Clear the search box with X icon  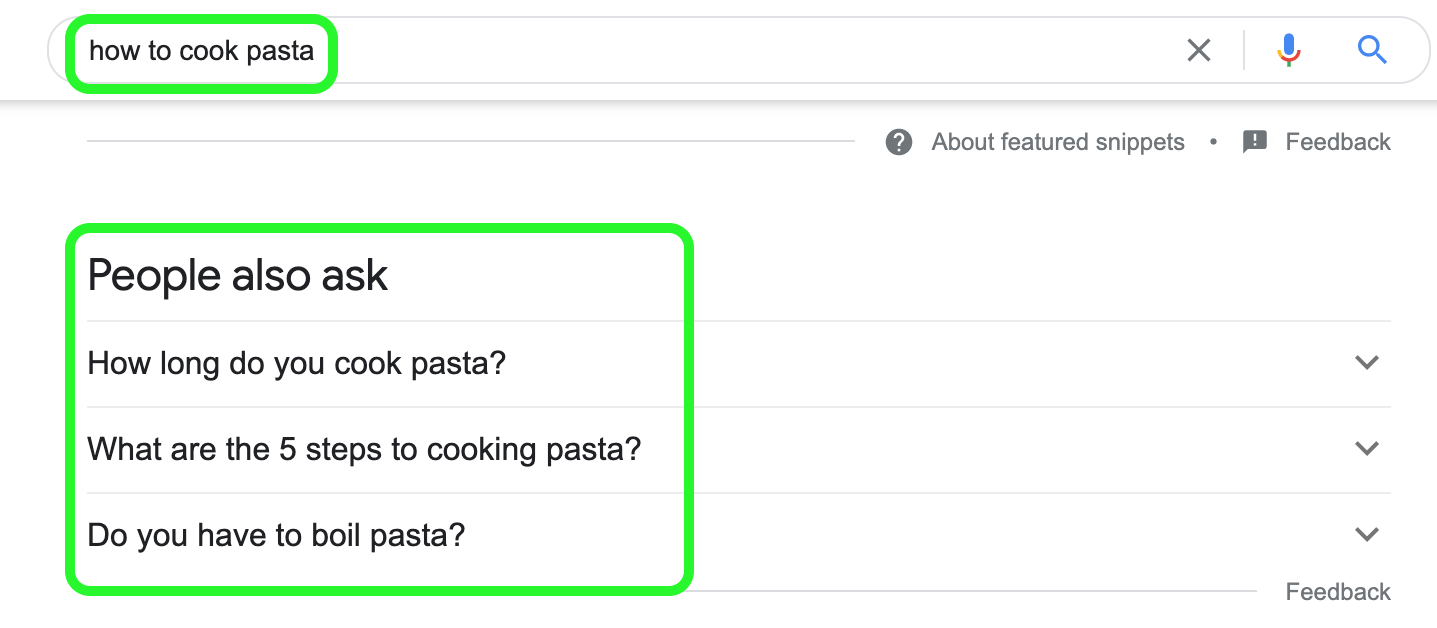point(1198,50)
